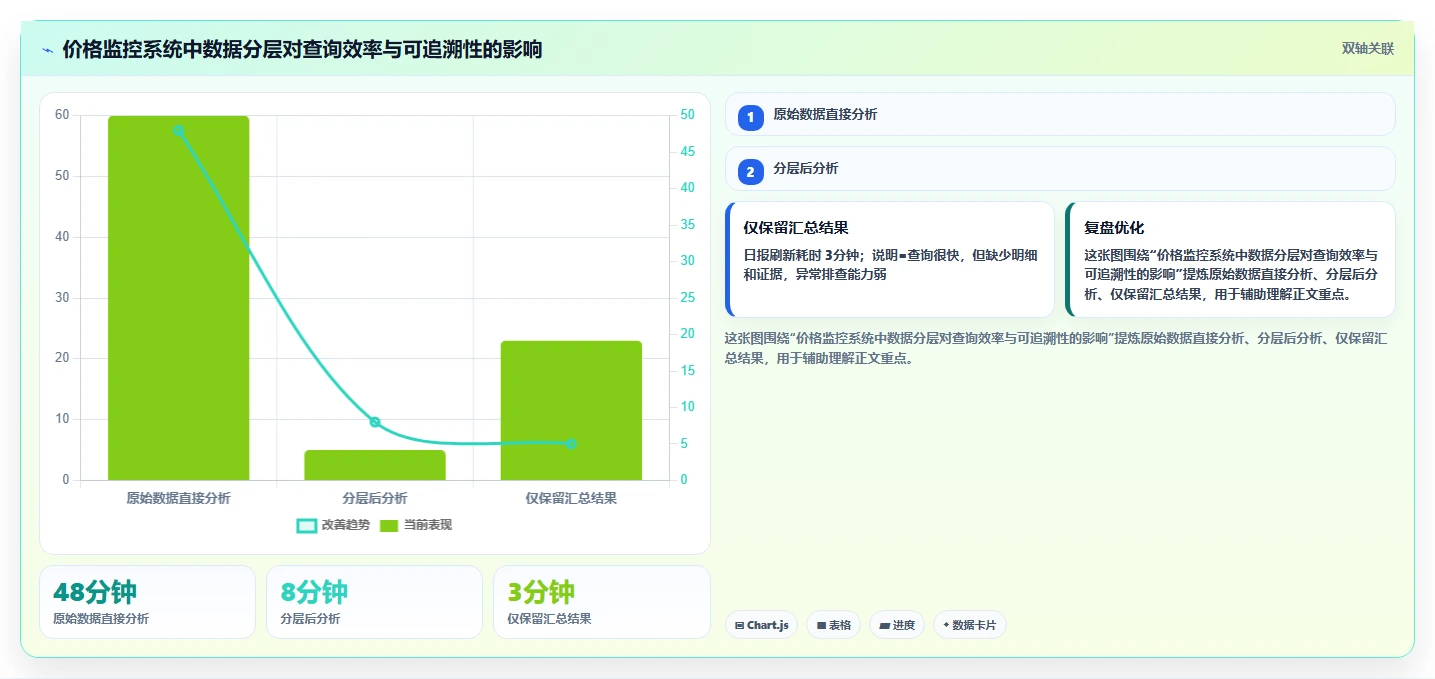Select step 2 number badge

click(751, 172)
